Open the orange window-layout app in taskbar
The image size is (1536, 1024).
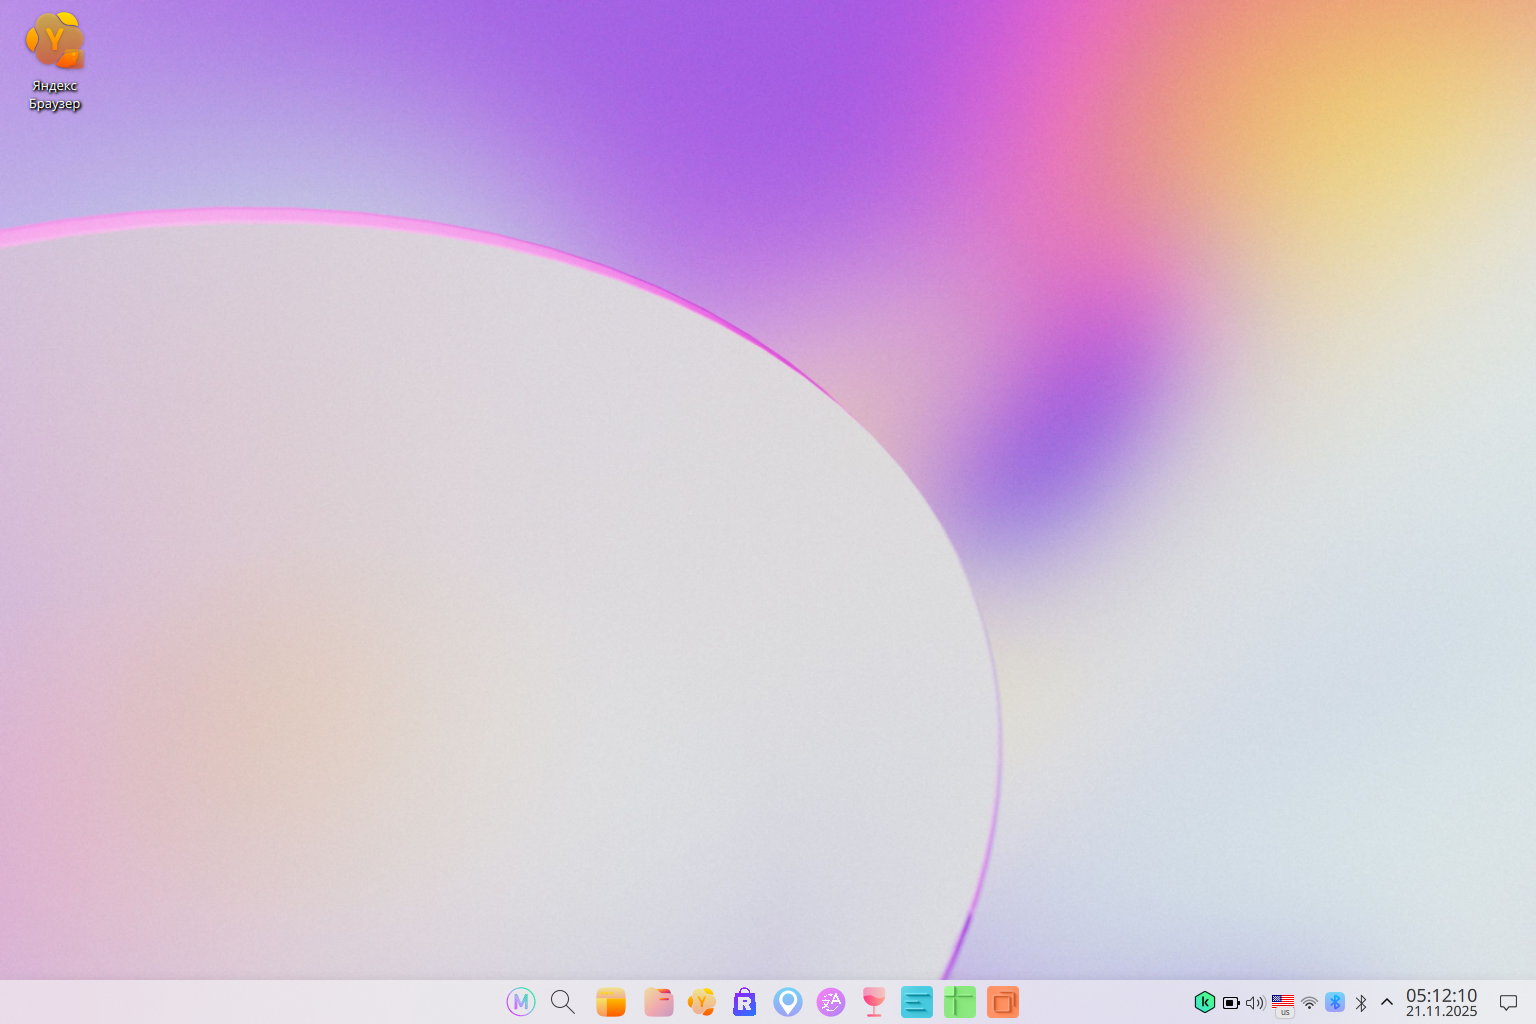point(611,1001)
